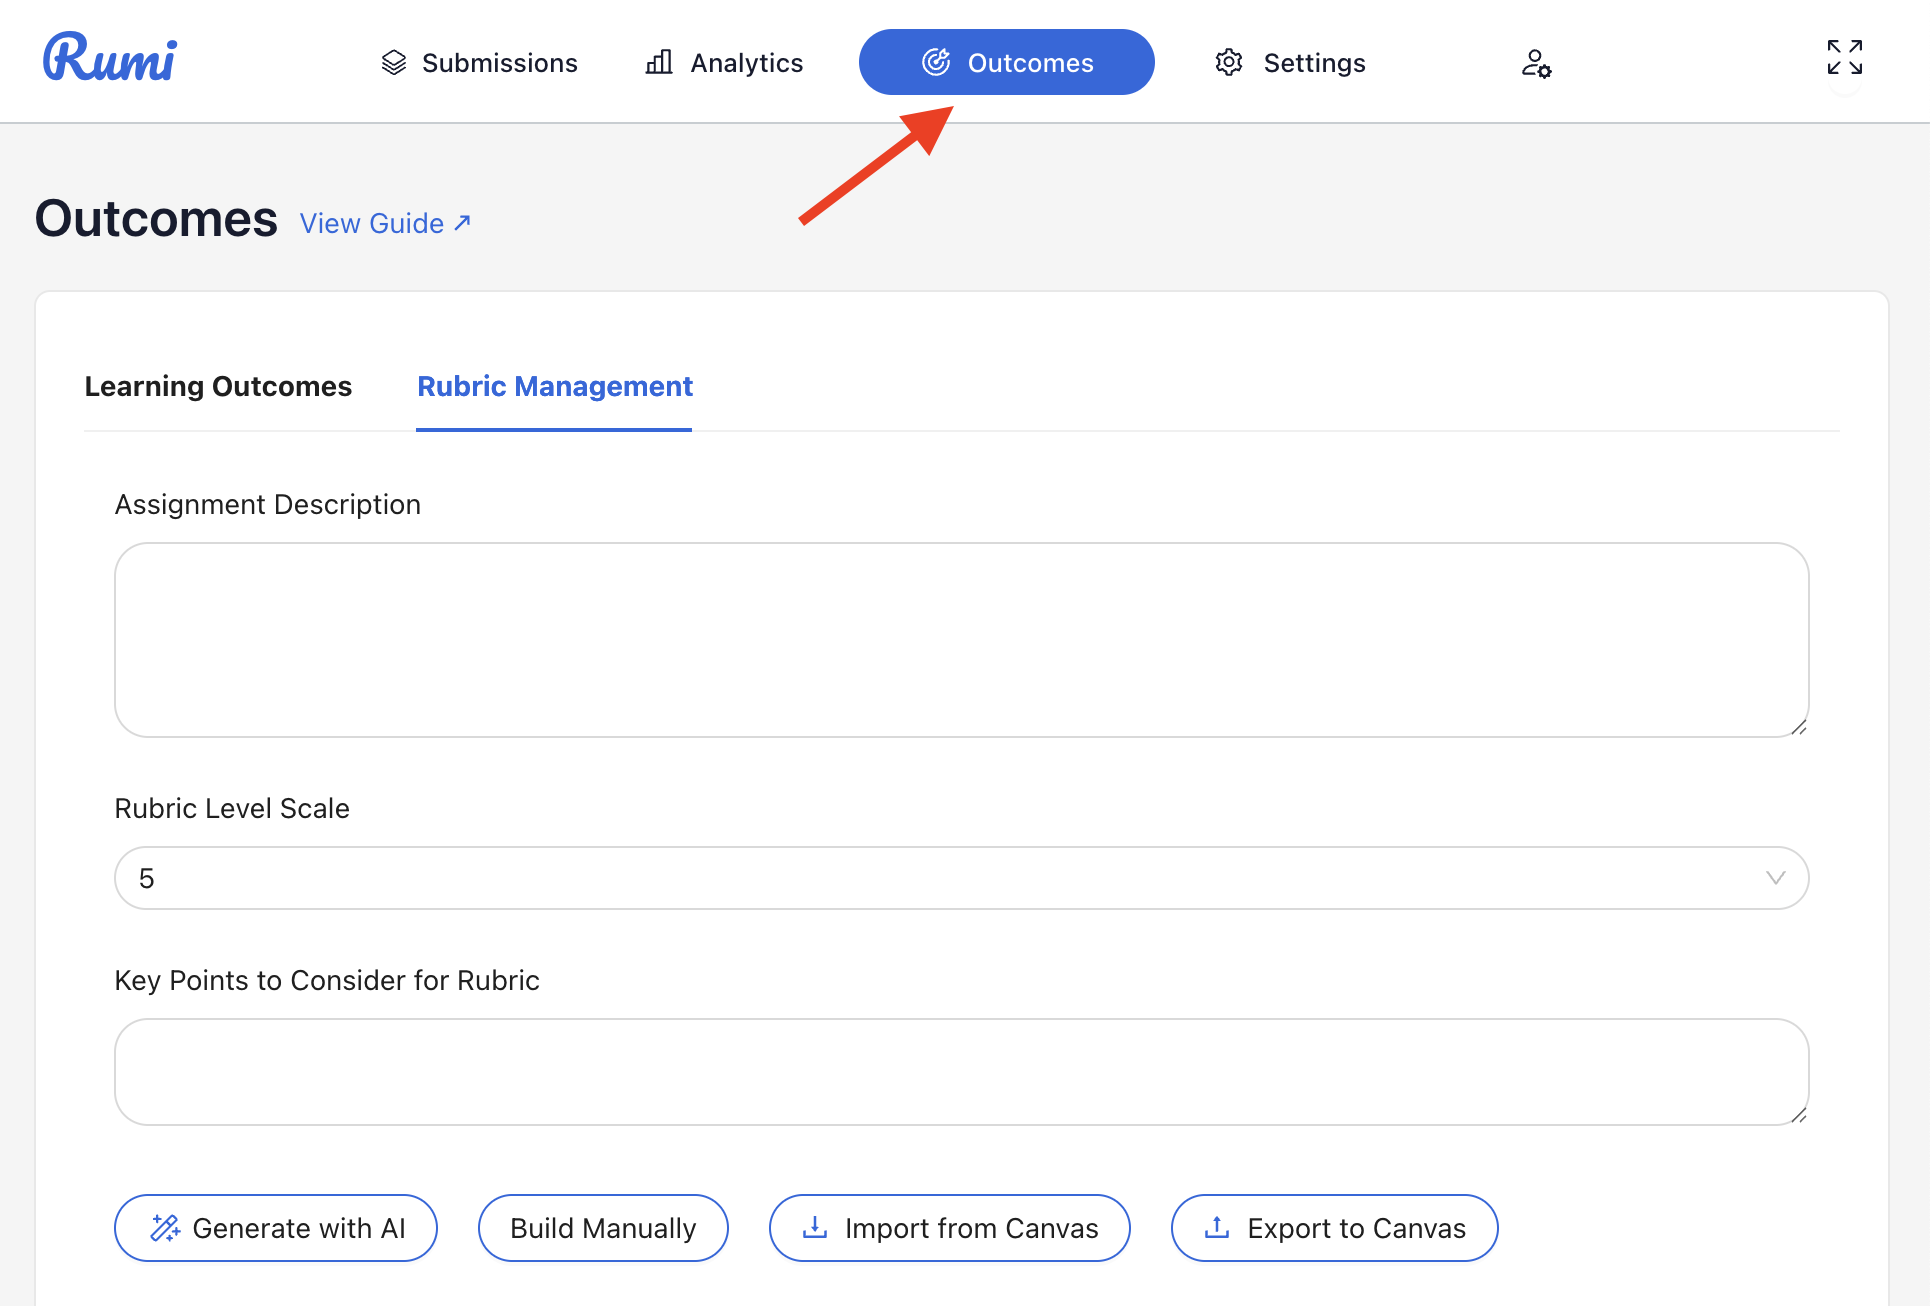Click the Outcomes target icon
The height and width of the screenshot is (1306, 1930).
936,63
